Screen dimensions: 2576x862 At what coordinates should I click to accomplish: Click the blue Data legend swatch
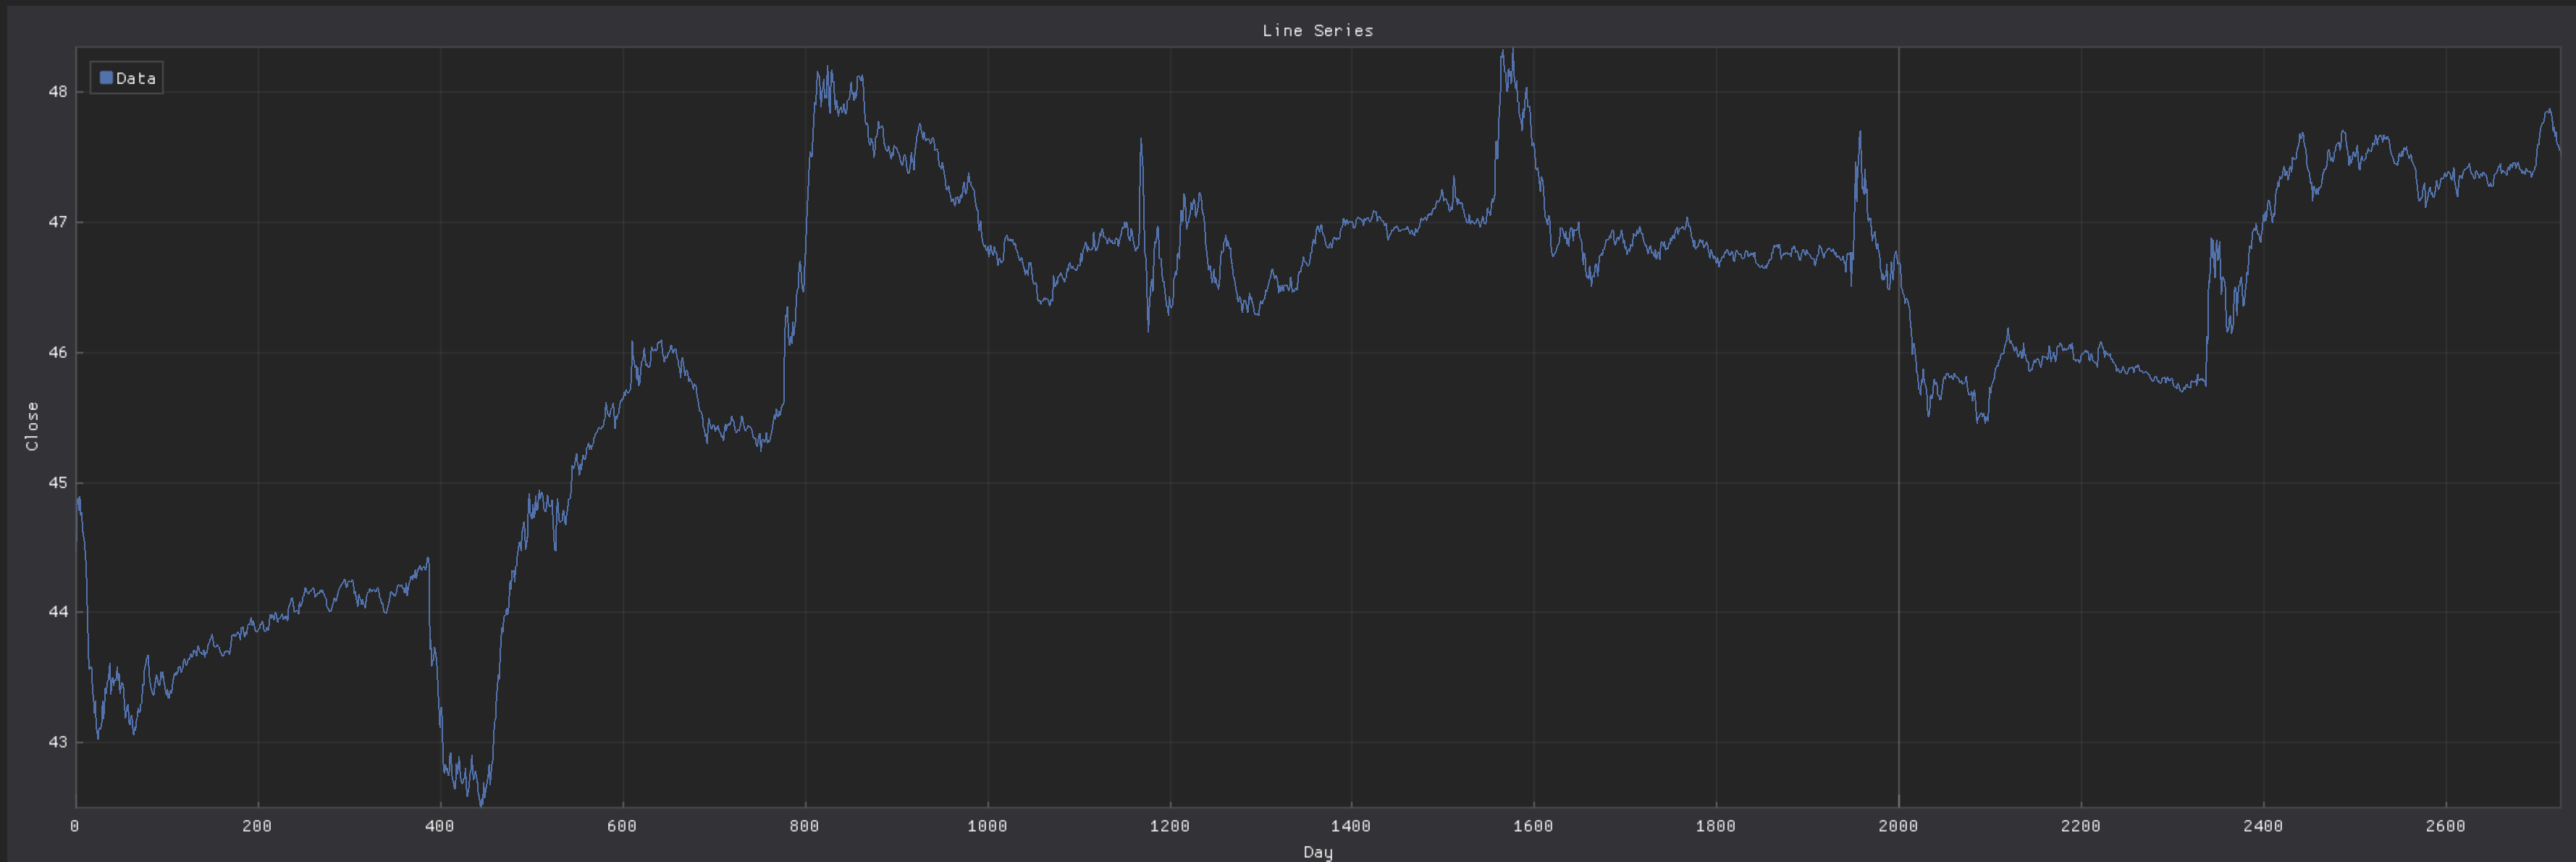pos(107,77)
